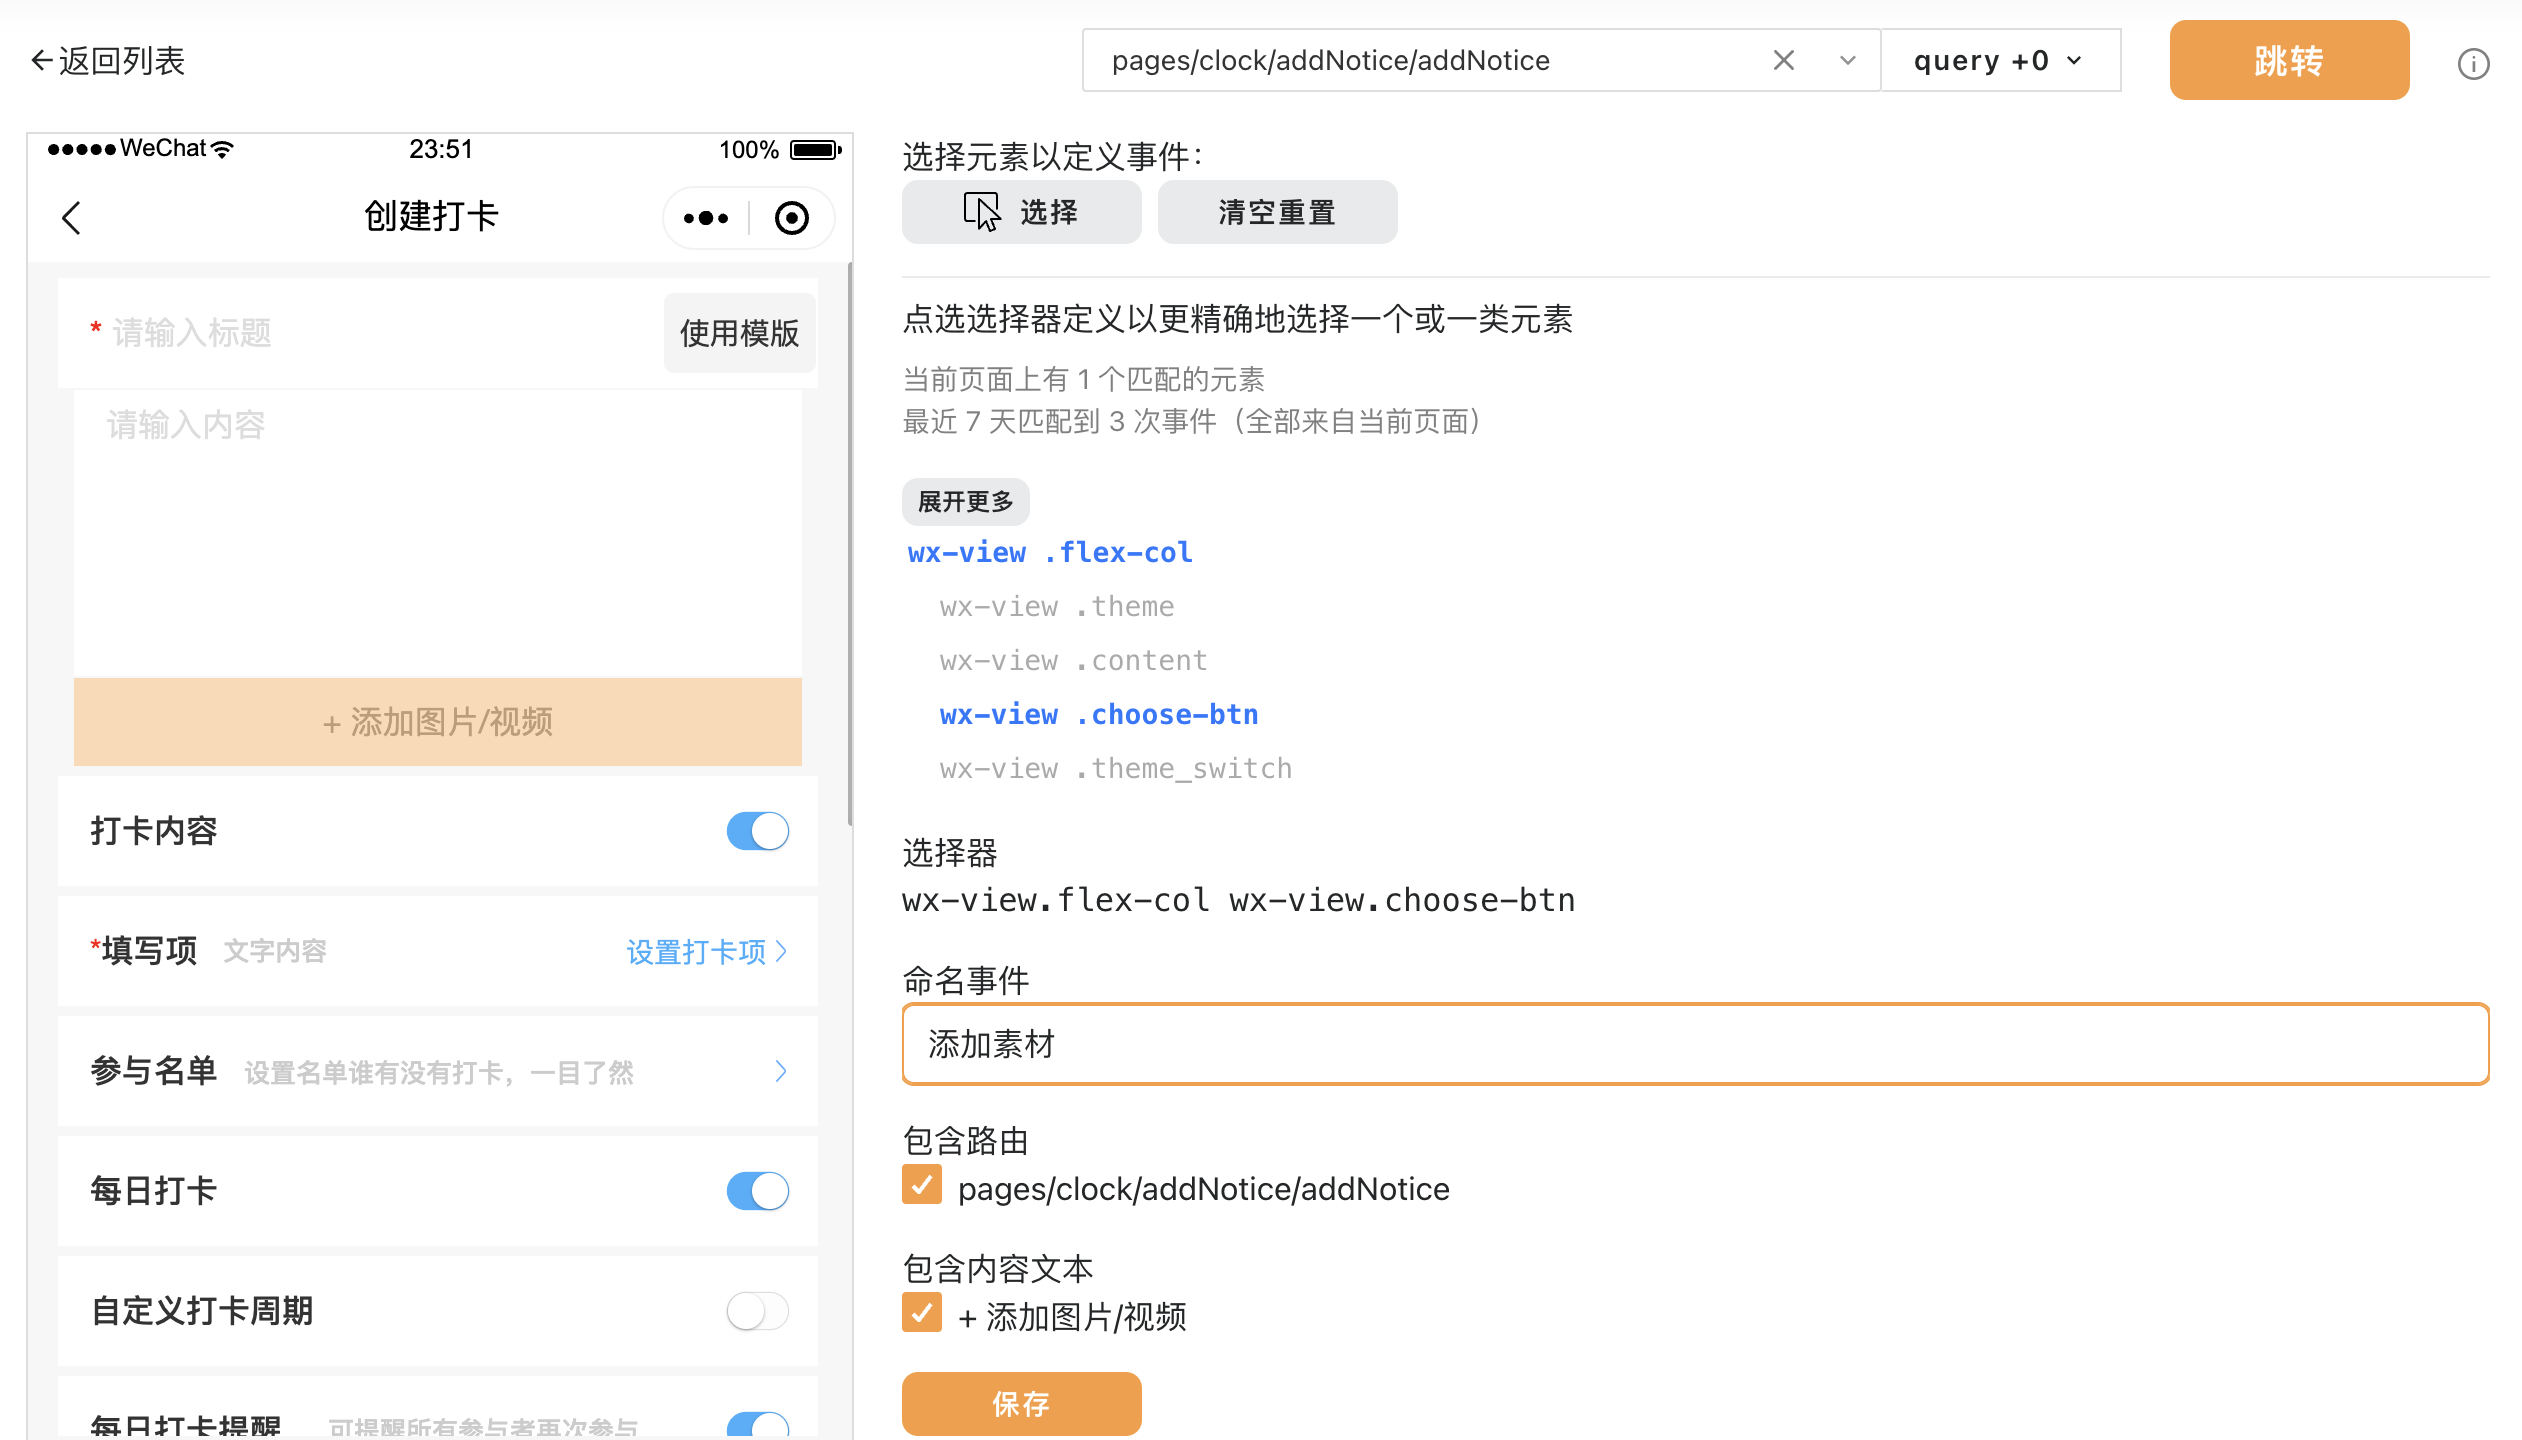2522x1440 pixels.
Task: Open the mini program three-dots menu
Action: [x=706, y=218]
